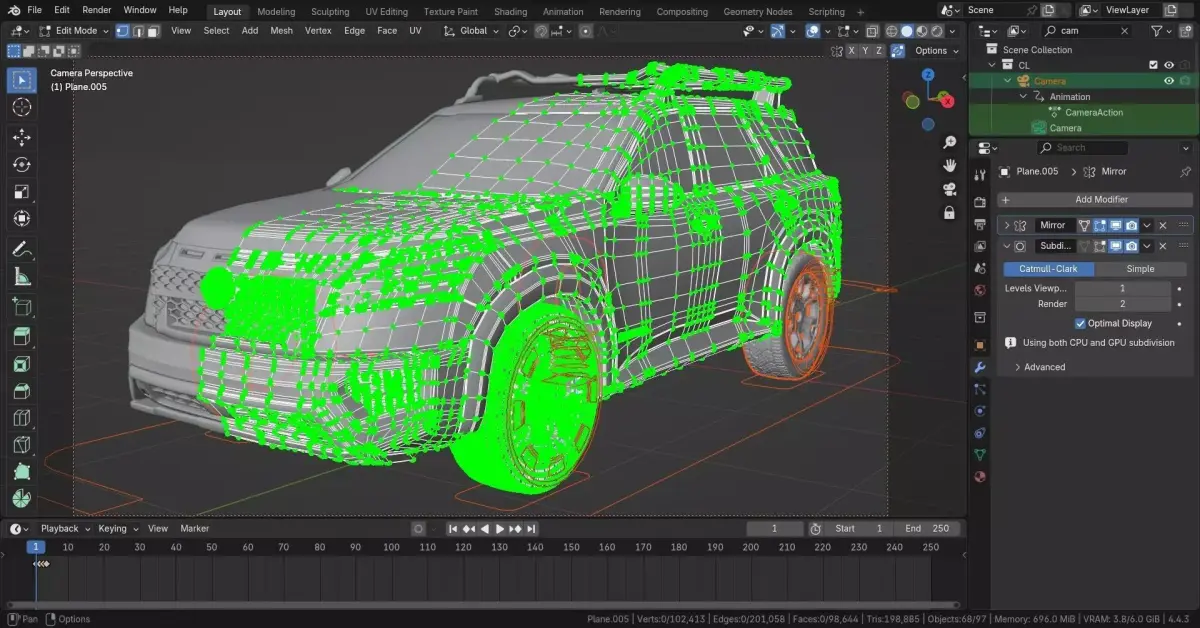
Task: Expand the Mirror modifier panel
Action: [x=1007, y=226]
